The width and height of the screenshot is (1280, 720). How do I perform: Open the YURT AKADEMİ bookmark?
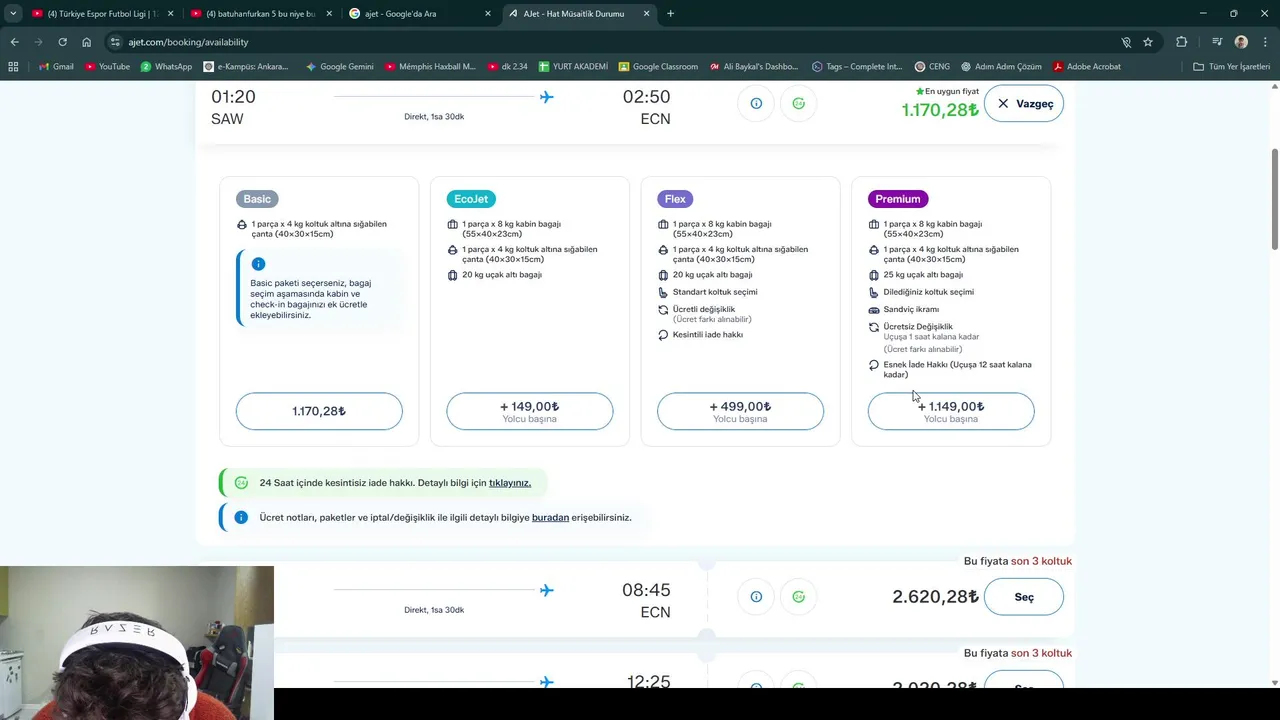point(573,67)
